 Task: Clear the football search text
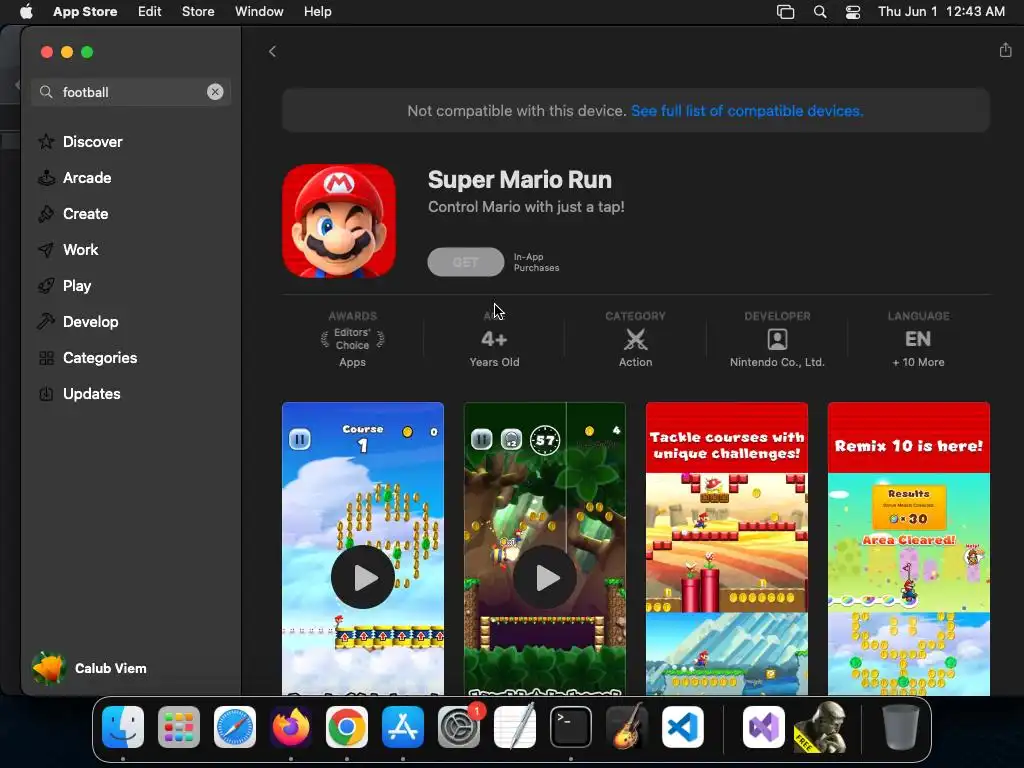click(x=215, y=92)
